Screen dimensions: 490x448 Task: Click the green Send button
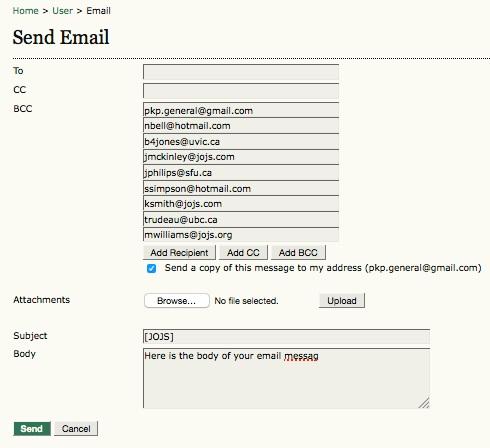[32, 429]
